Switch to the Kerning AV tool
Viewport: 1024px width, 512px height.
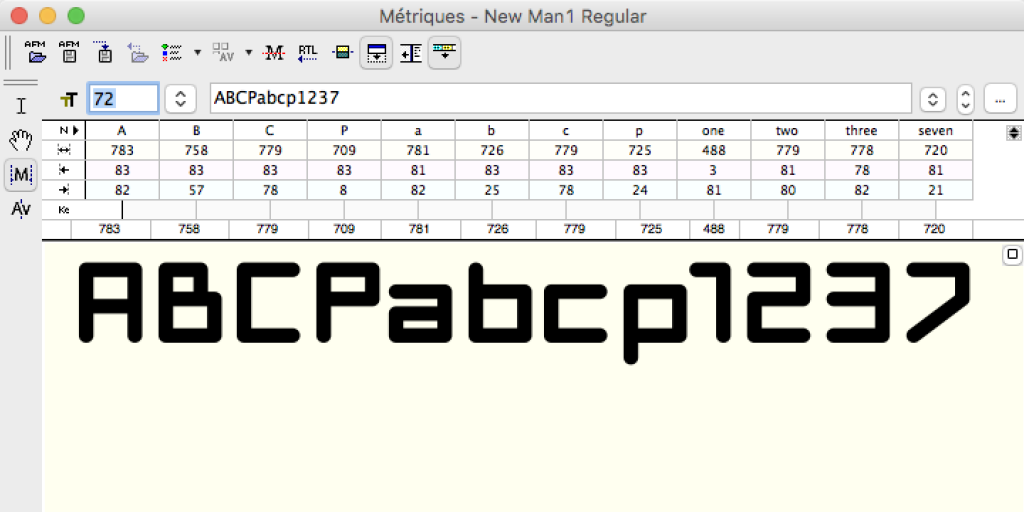21,208
